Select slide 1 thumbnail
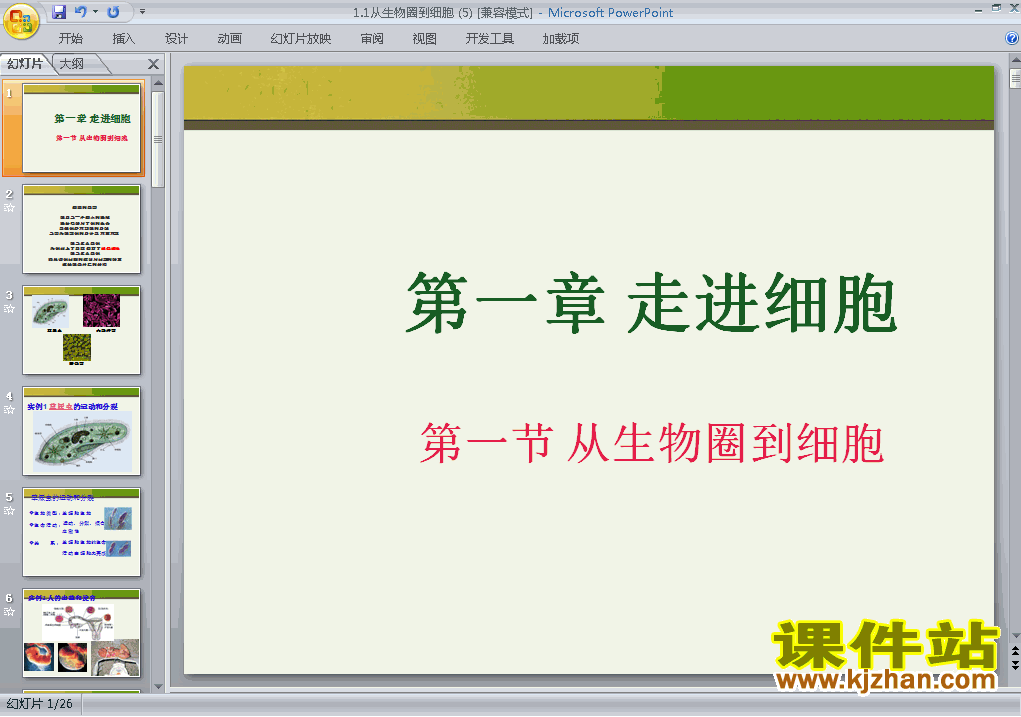Screen dimensions: 1021x717 coord(81,128)
